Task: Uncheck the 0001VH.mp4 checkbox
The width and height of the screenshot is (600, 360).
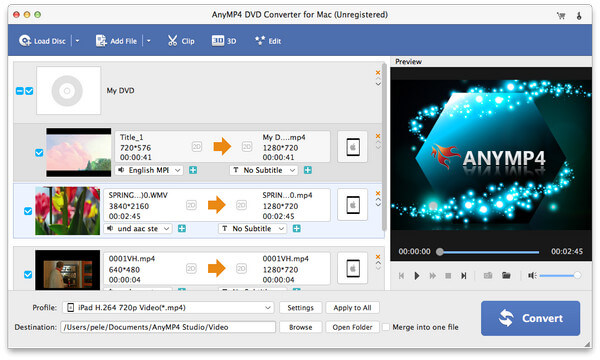Action: click(28, 274)
